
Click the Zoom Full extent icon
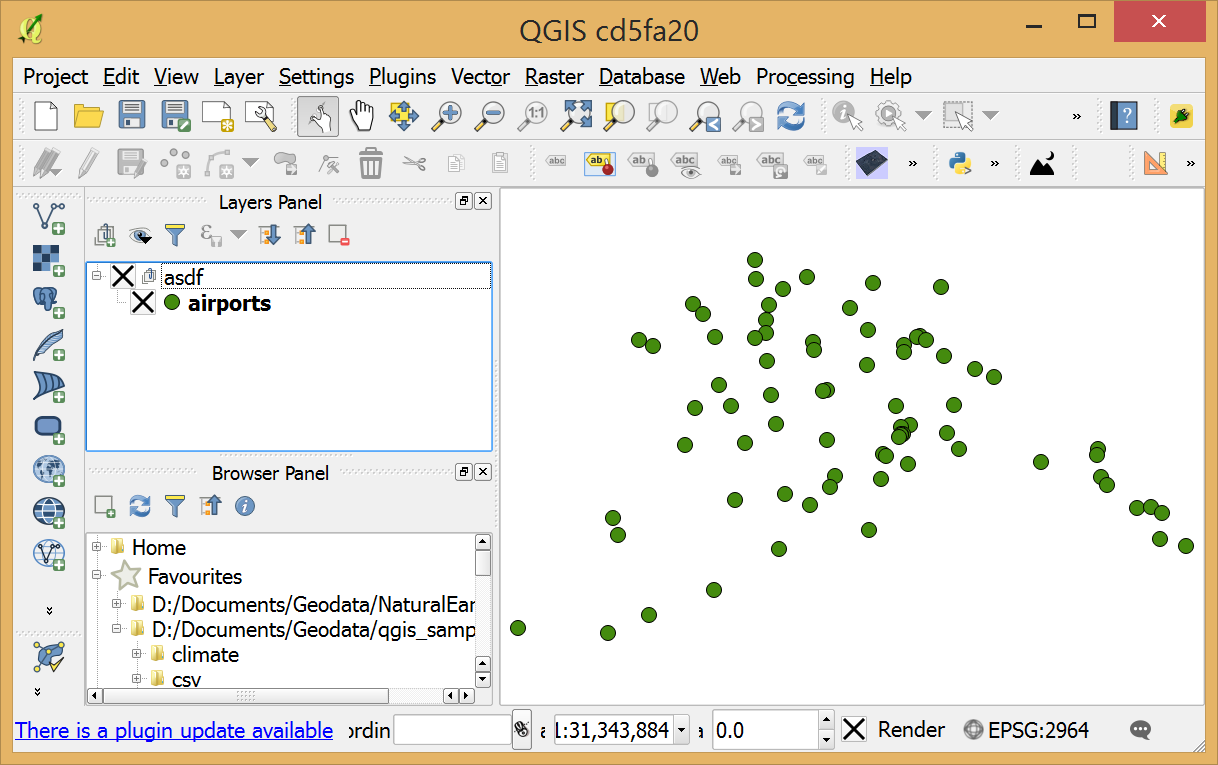[x=576, y=116]
